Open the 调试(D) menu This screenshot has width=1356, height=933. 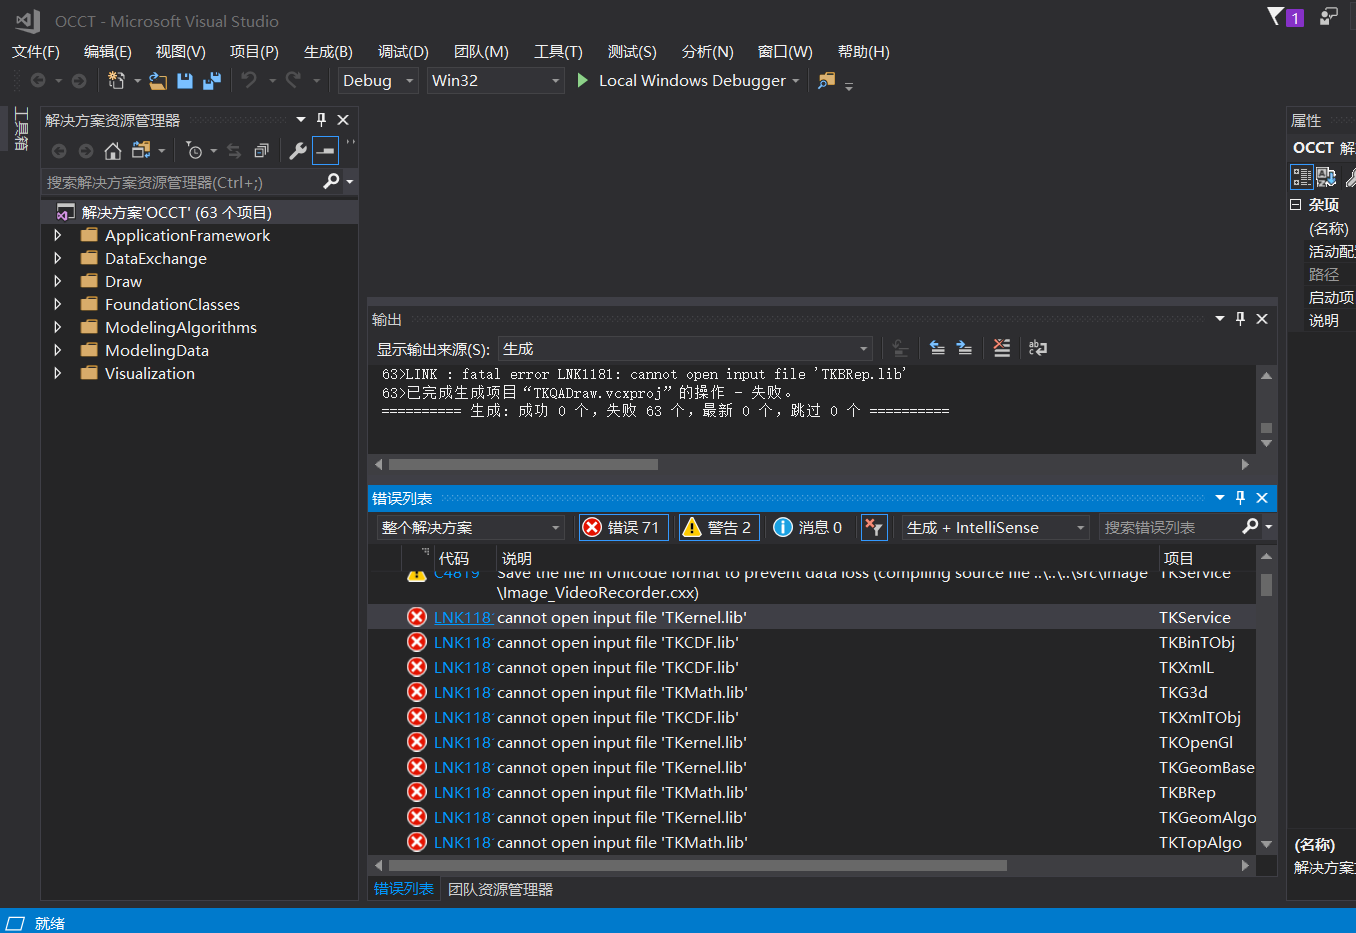pyautogui.click(x=403, y=51)
